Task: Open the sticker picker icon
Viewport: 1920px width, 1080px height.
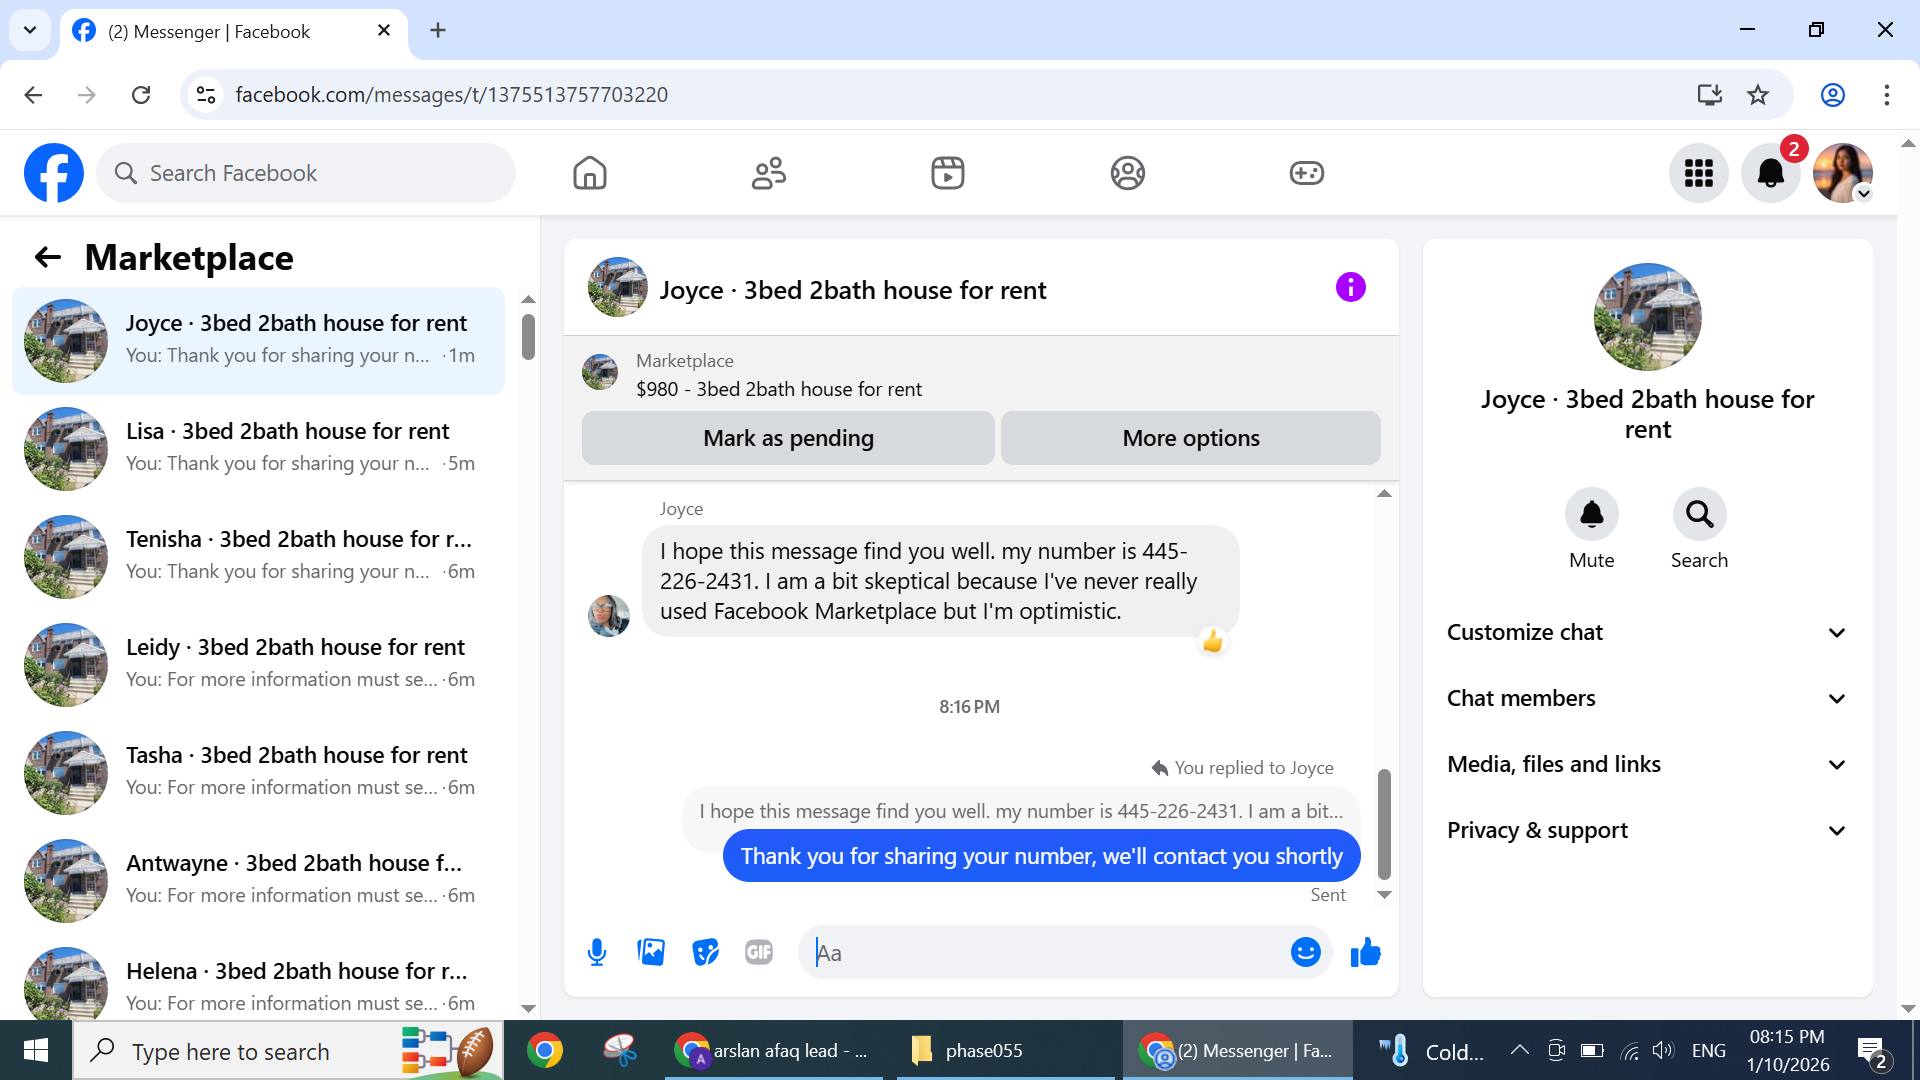Action: [x=705, y=952]
